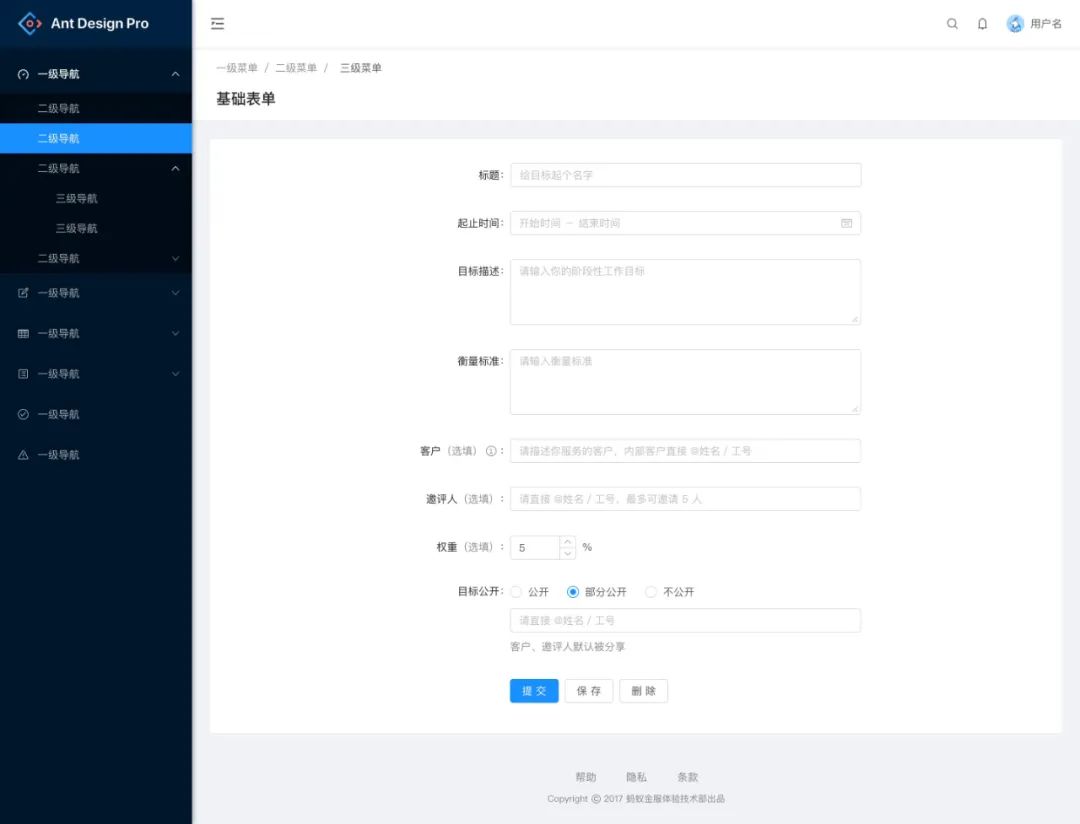The height and width of the screenshot is (824, 1080).
Task: Click the warning triangle icon in the sidebar
Action: (23, 455)
